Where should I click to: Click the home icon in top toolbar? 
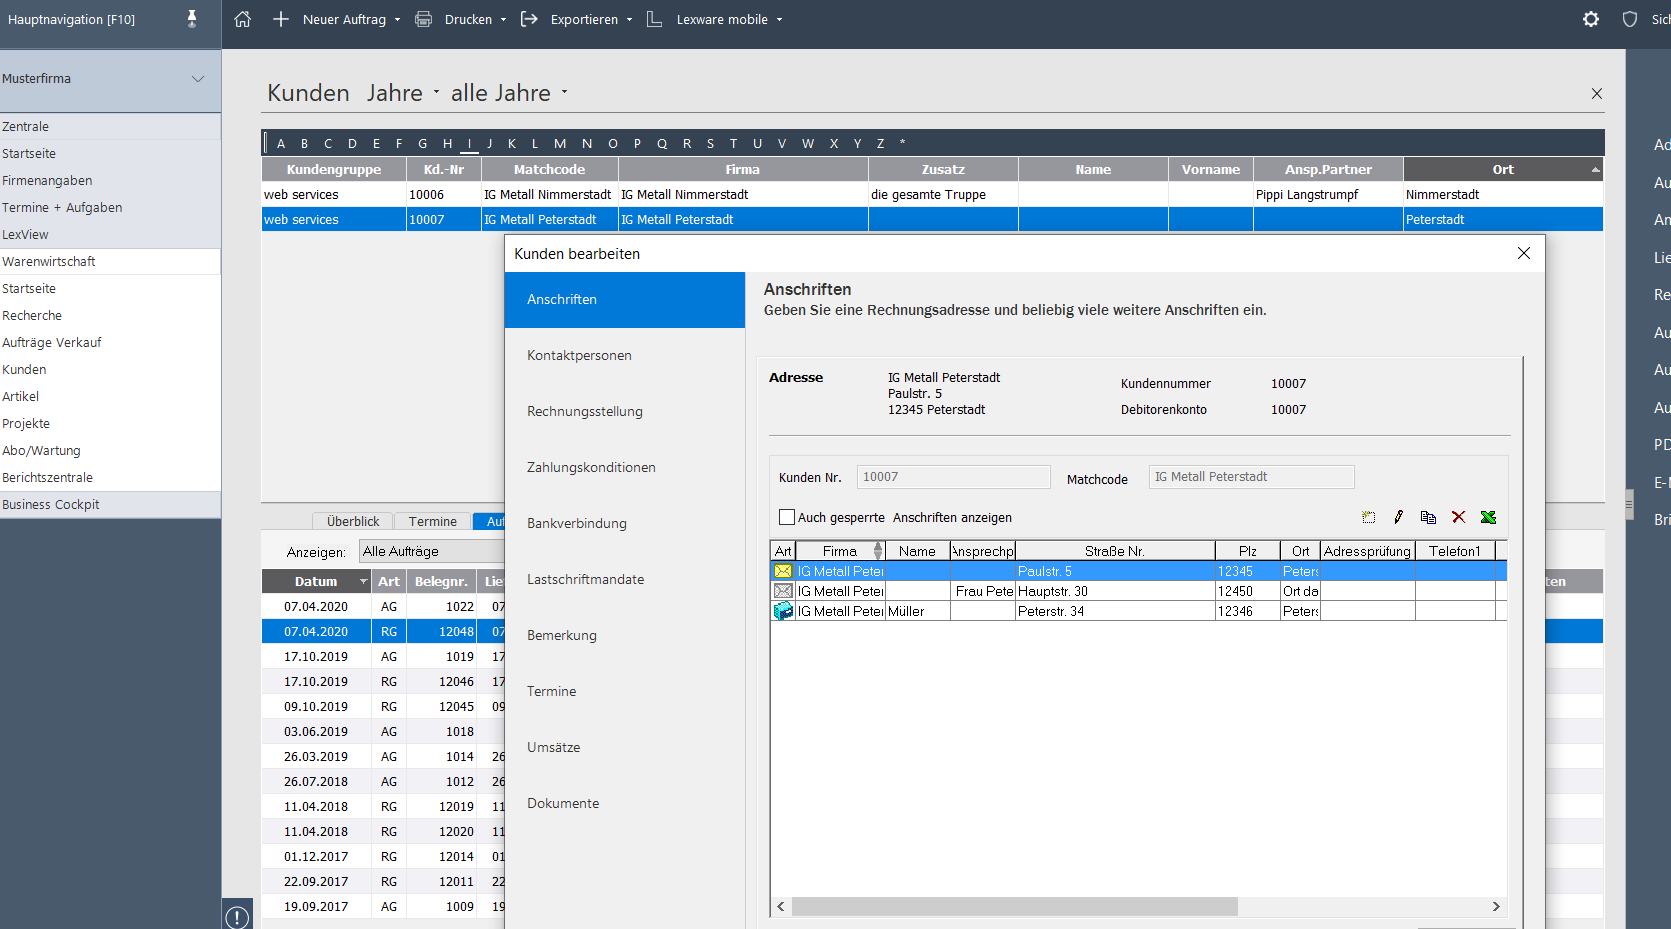[243, 19]
